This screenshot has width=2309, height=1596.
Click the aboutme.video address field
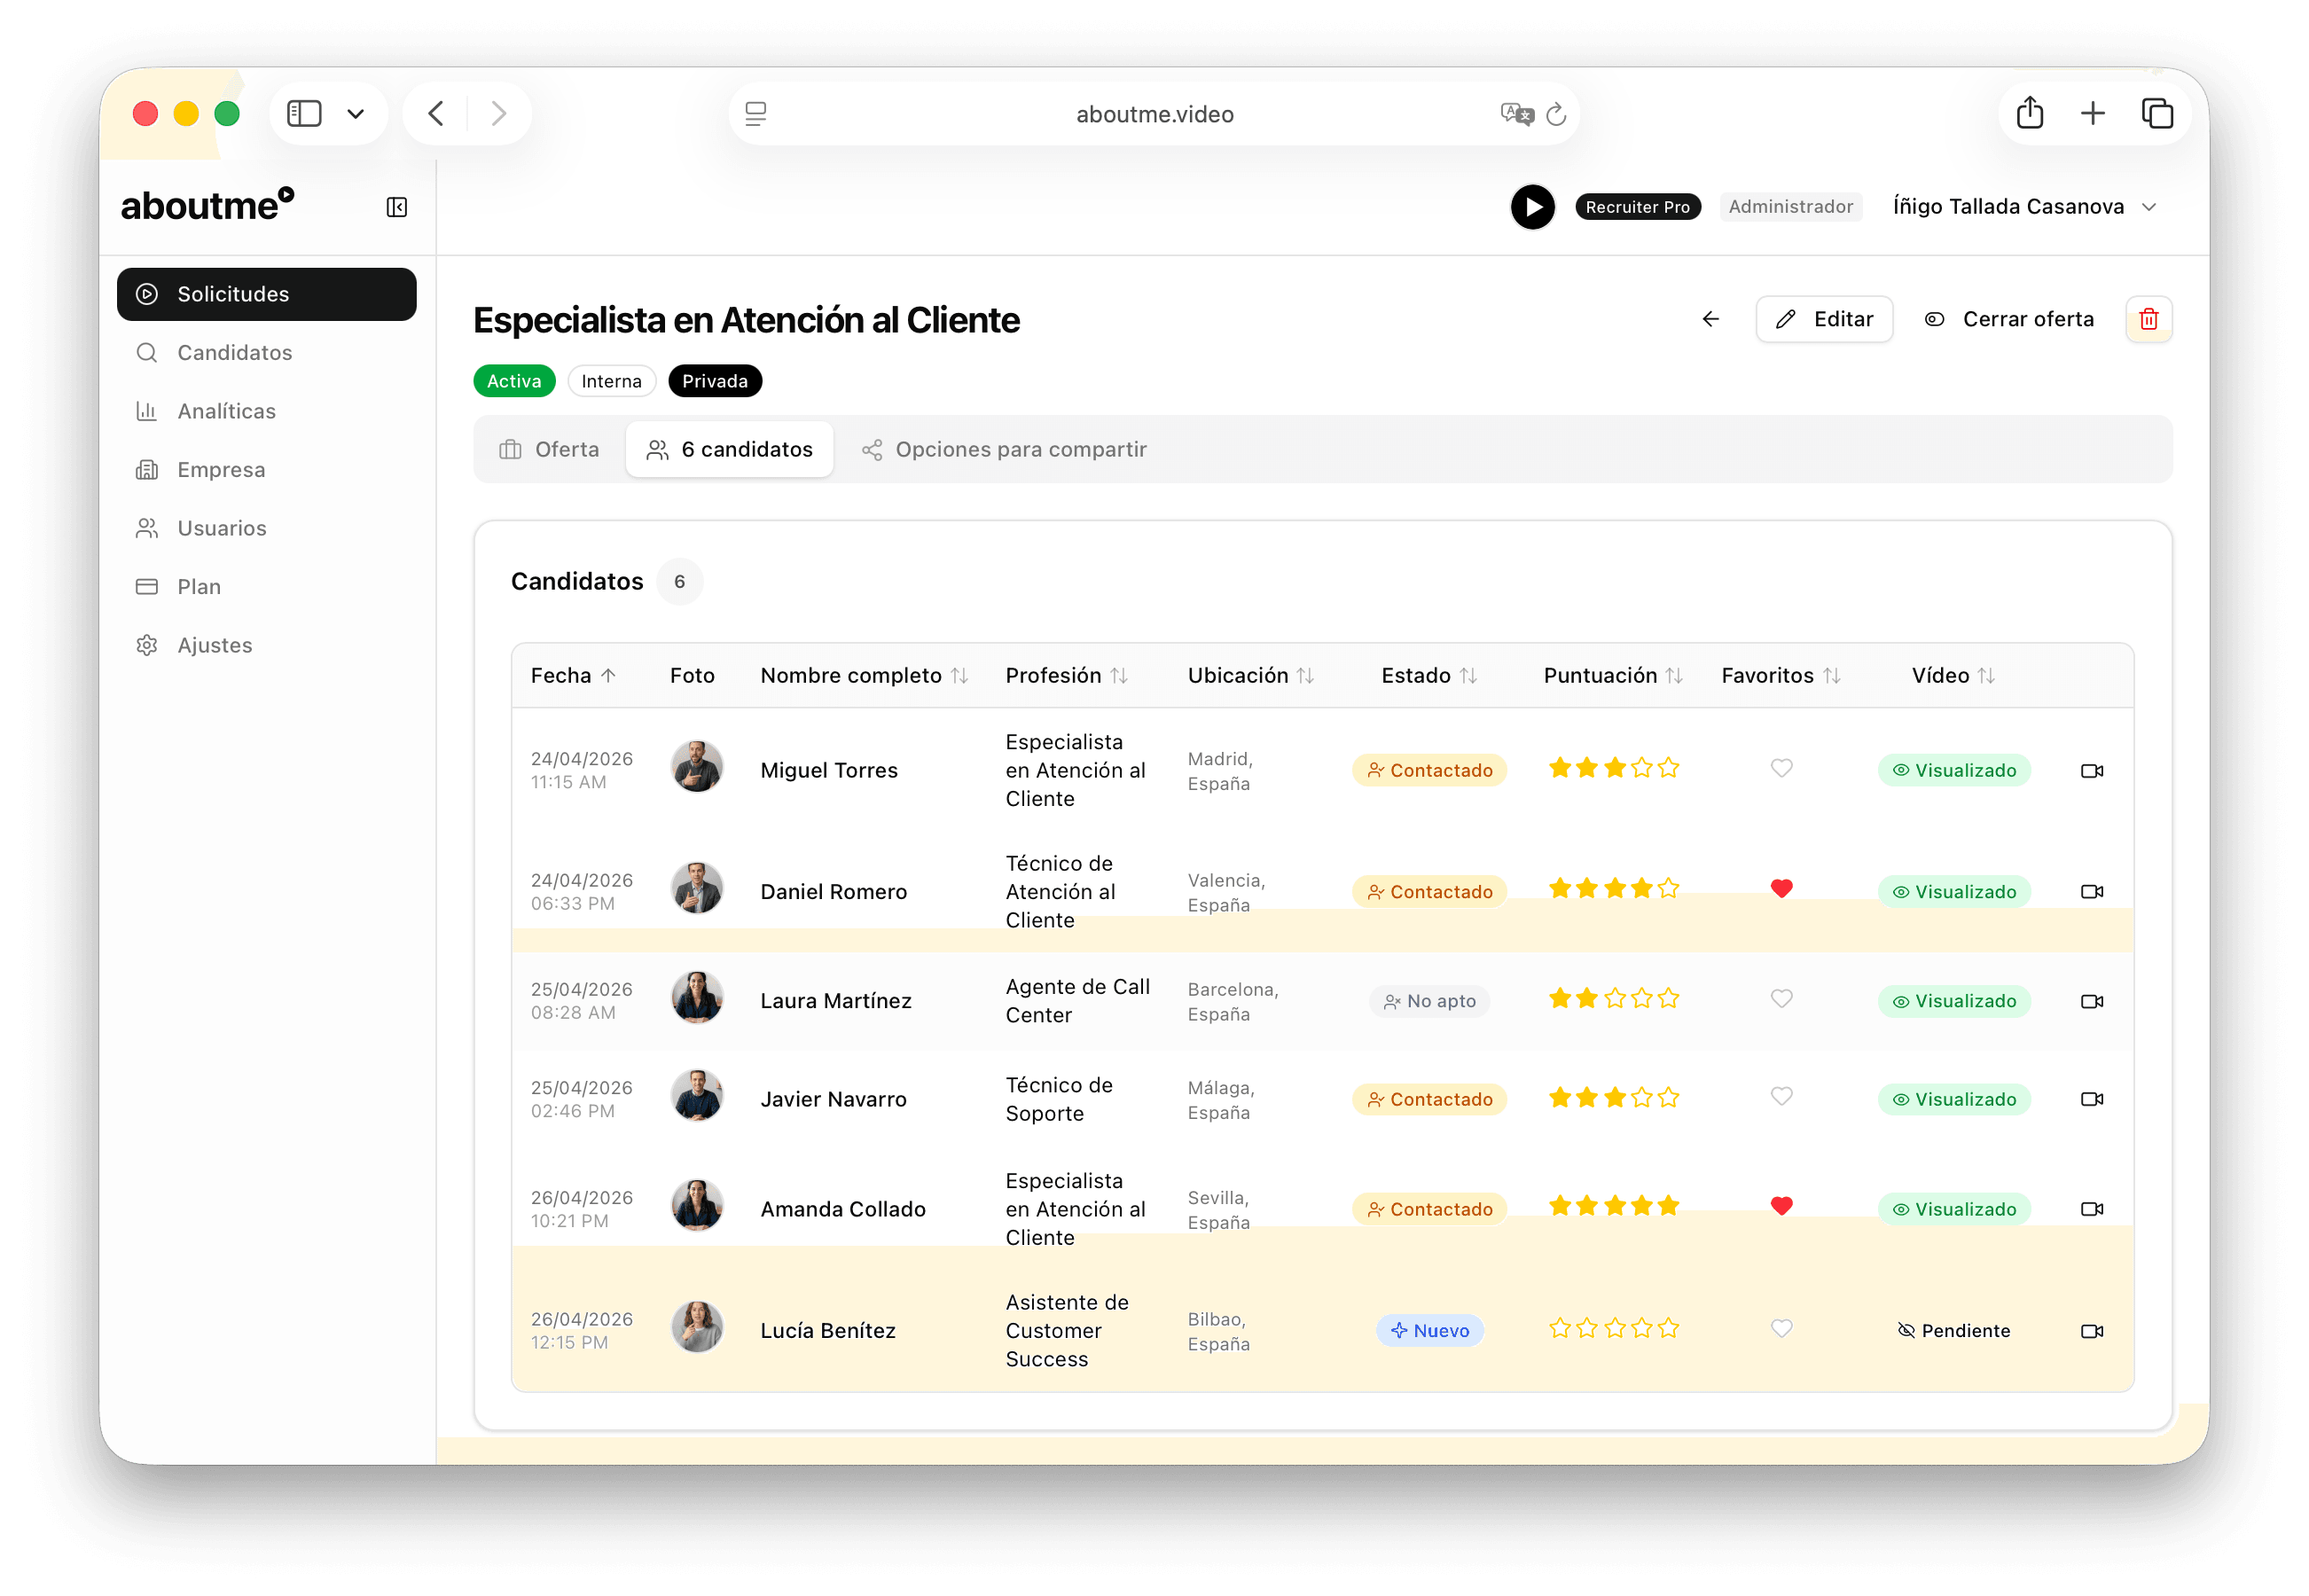pyautogui.click(x=1154, y=114)
